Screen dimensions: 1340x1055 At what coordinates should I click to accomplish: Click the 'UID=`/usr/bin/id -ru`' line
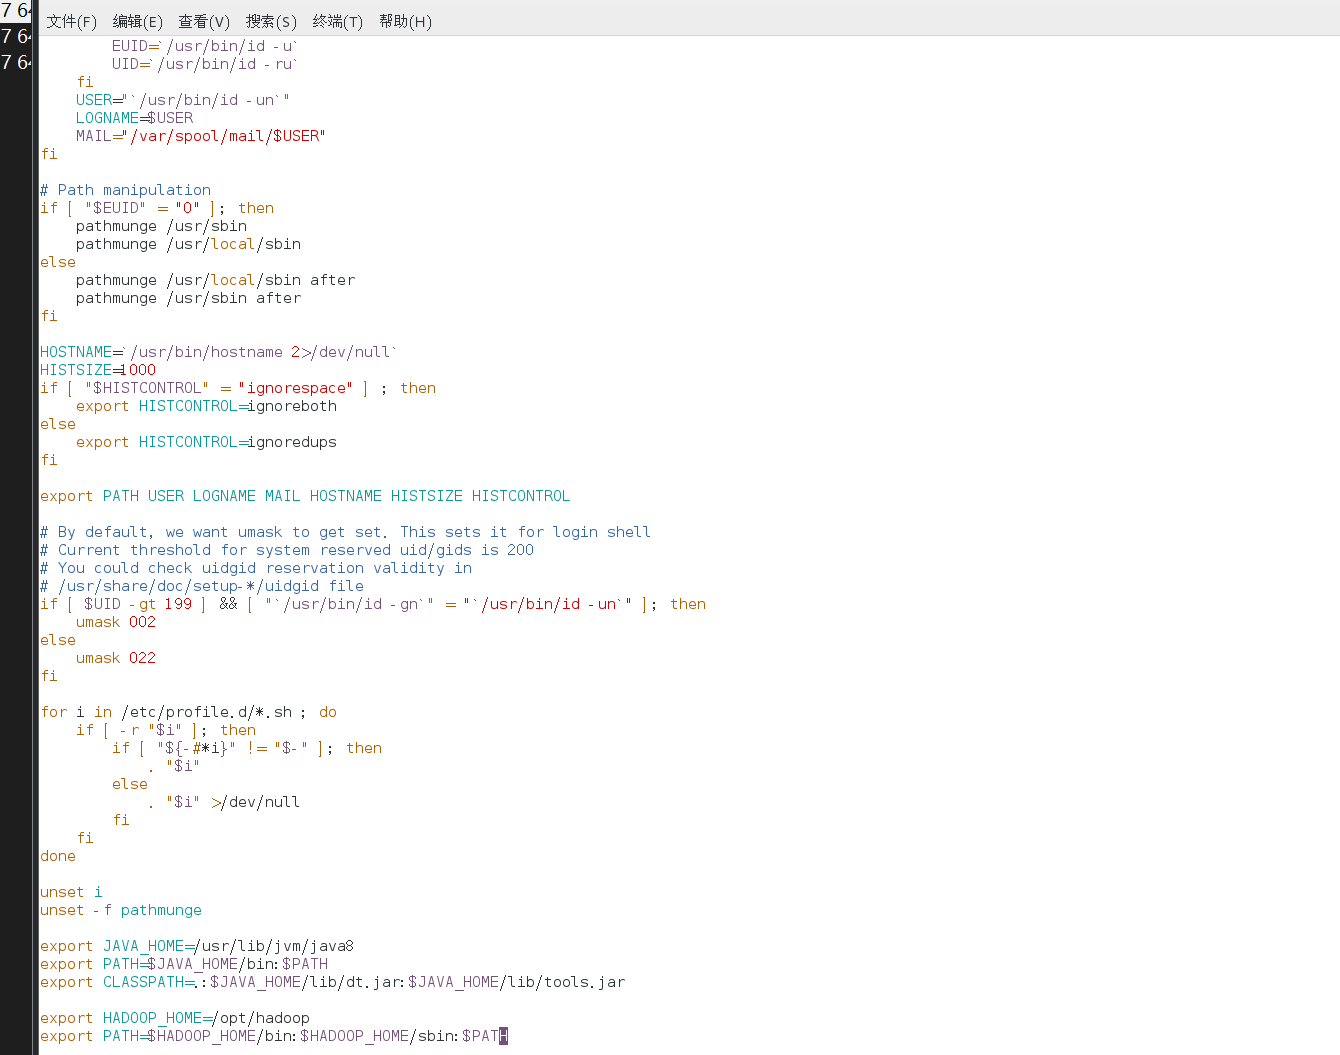point(205,64)
